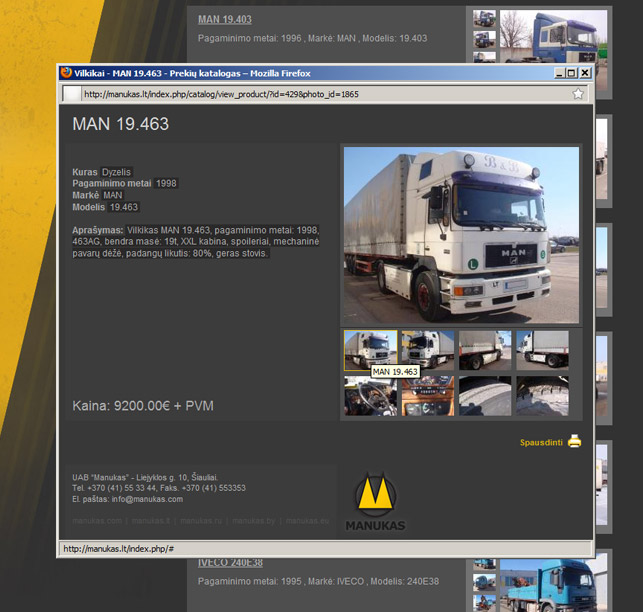Click the Manukas logo in the footer

[x=376, y=502]
